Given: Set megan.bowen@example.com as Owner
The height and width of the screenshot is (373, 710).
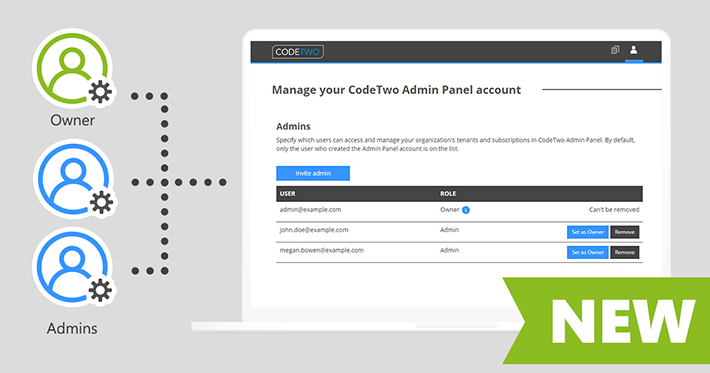Looking at the screenshot, I should point(587,253).
